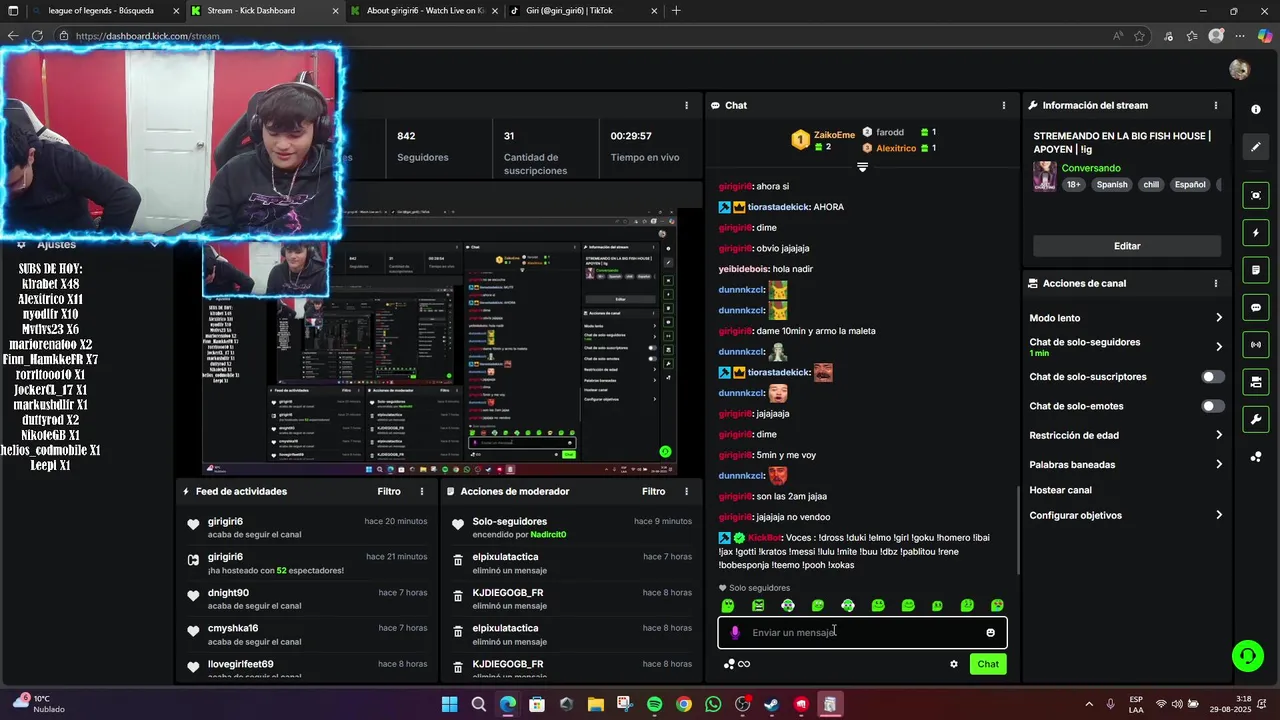The width and height of the screenshot is (1280, 720).
Task: Open Steam from the taskbar
Action: pos(771,704)
